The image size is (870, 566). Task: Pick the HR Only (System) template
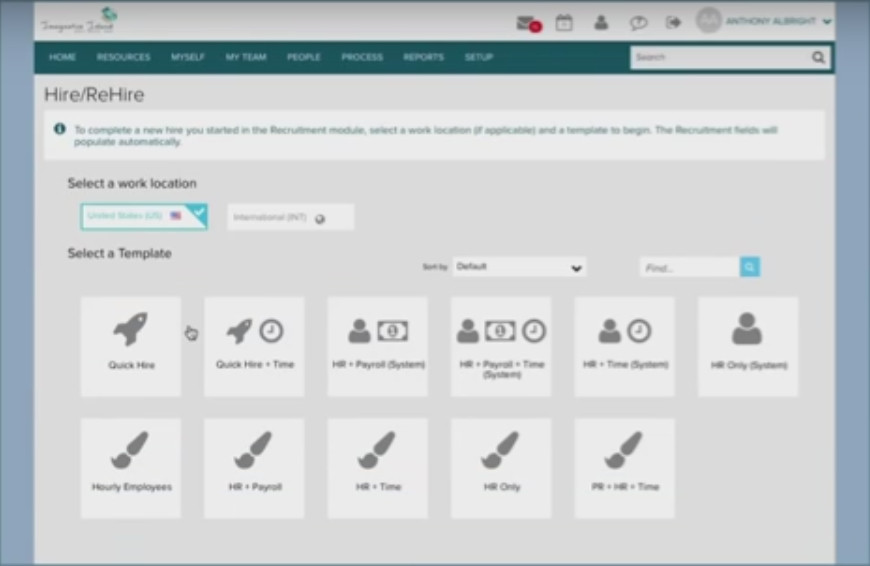pos(748,346)
